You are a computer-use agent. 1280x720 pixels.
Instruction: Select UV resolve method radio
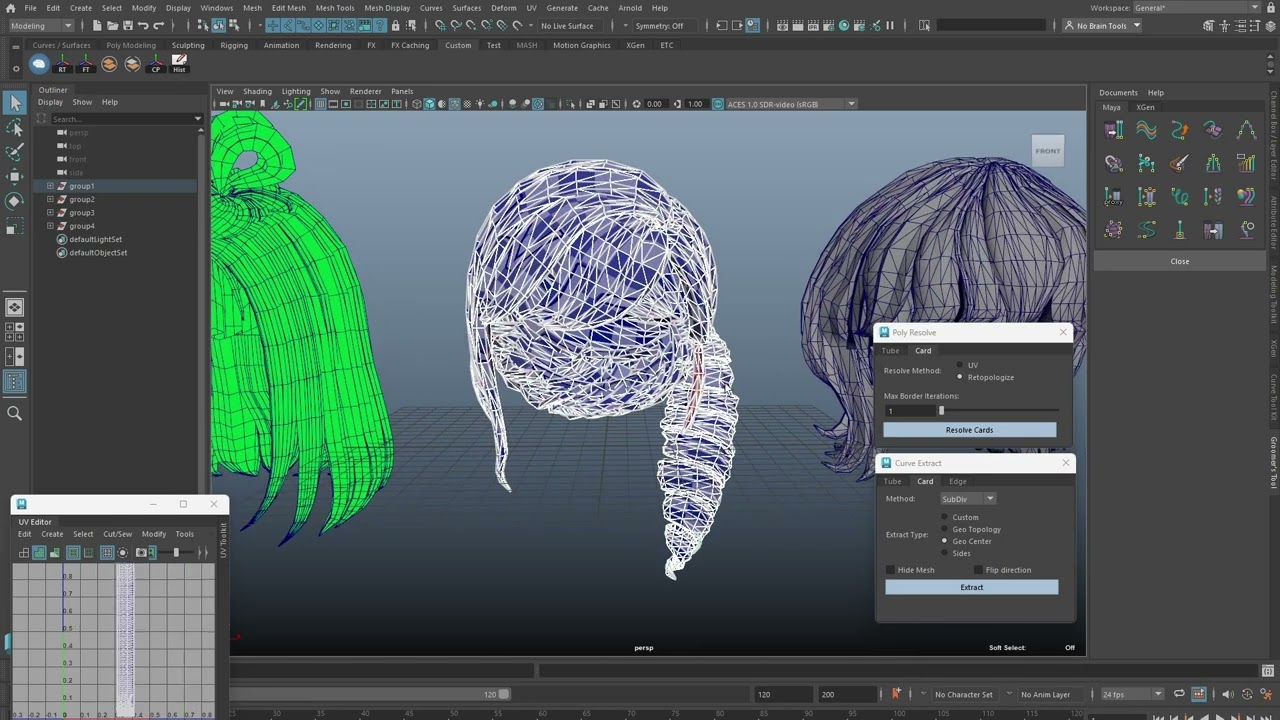[960, 365]
